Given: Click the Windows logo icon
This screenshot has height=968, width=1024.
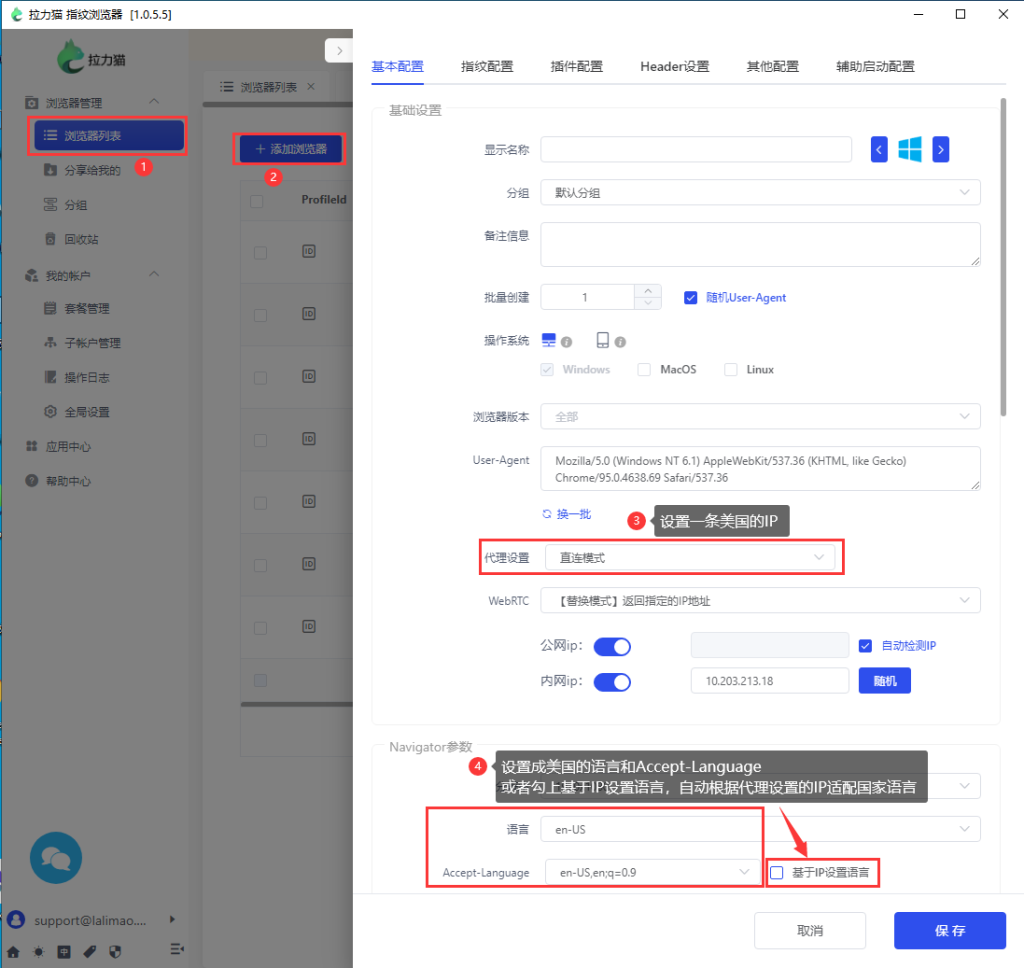Looking at the screenshot, I should click(910, 150).
